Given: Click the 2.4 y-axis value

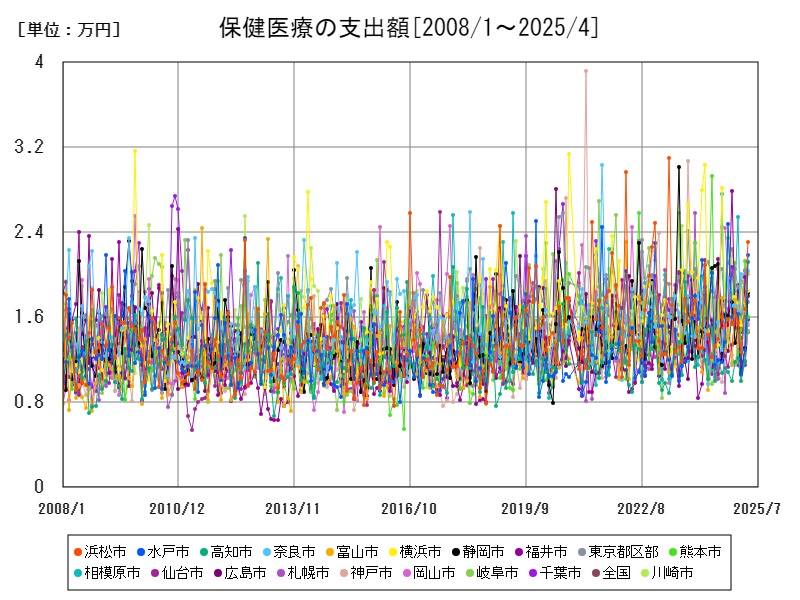Looking at the screenshot, I should pyautogui.click(x=29, y=232).
